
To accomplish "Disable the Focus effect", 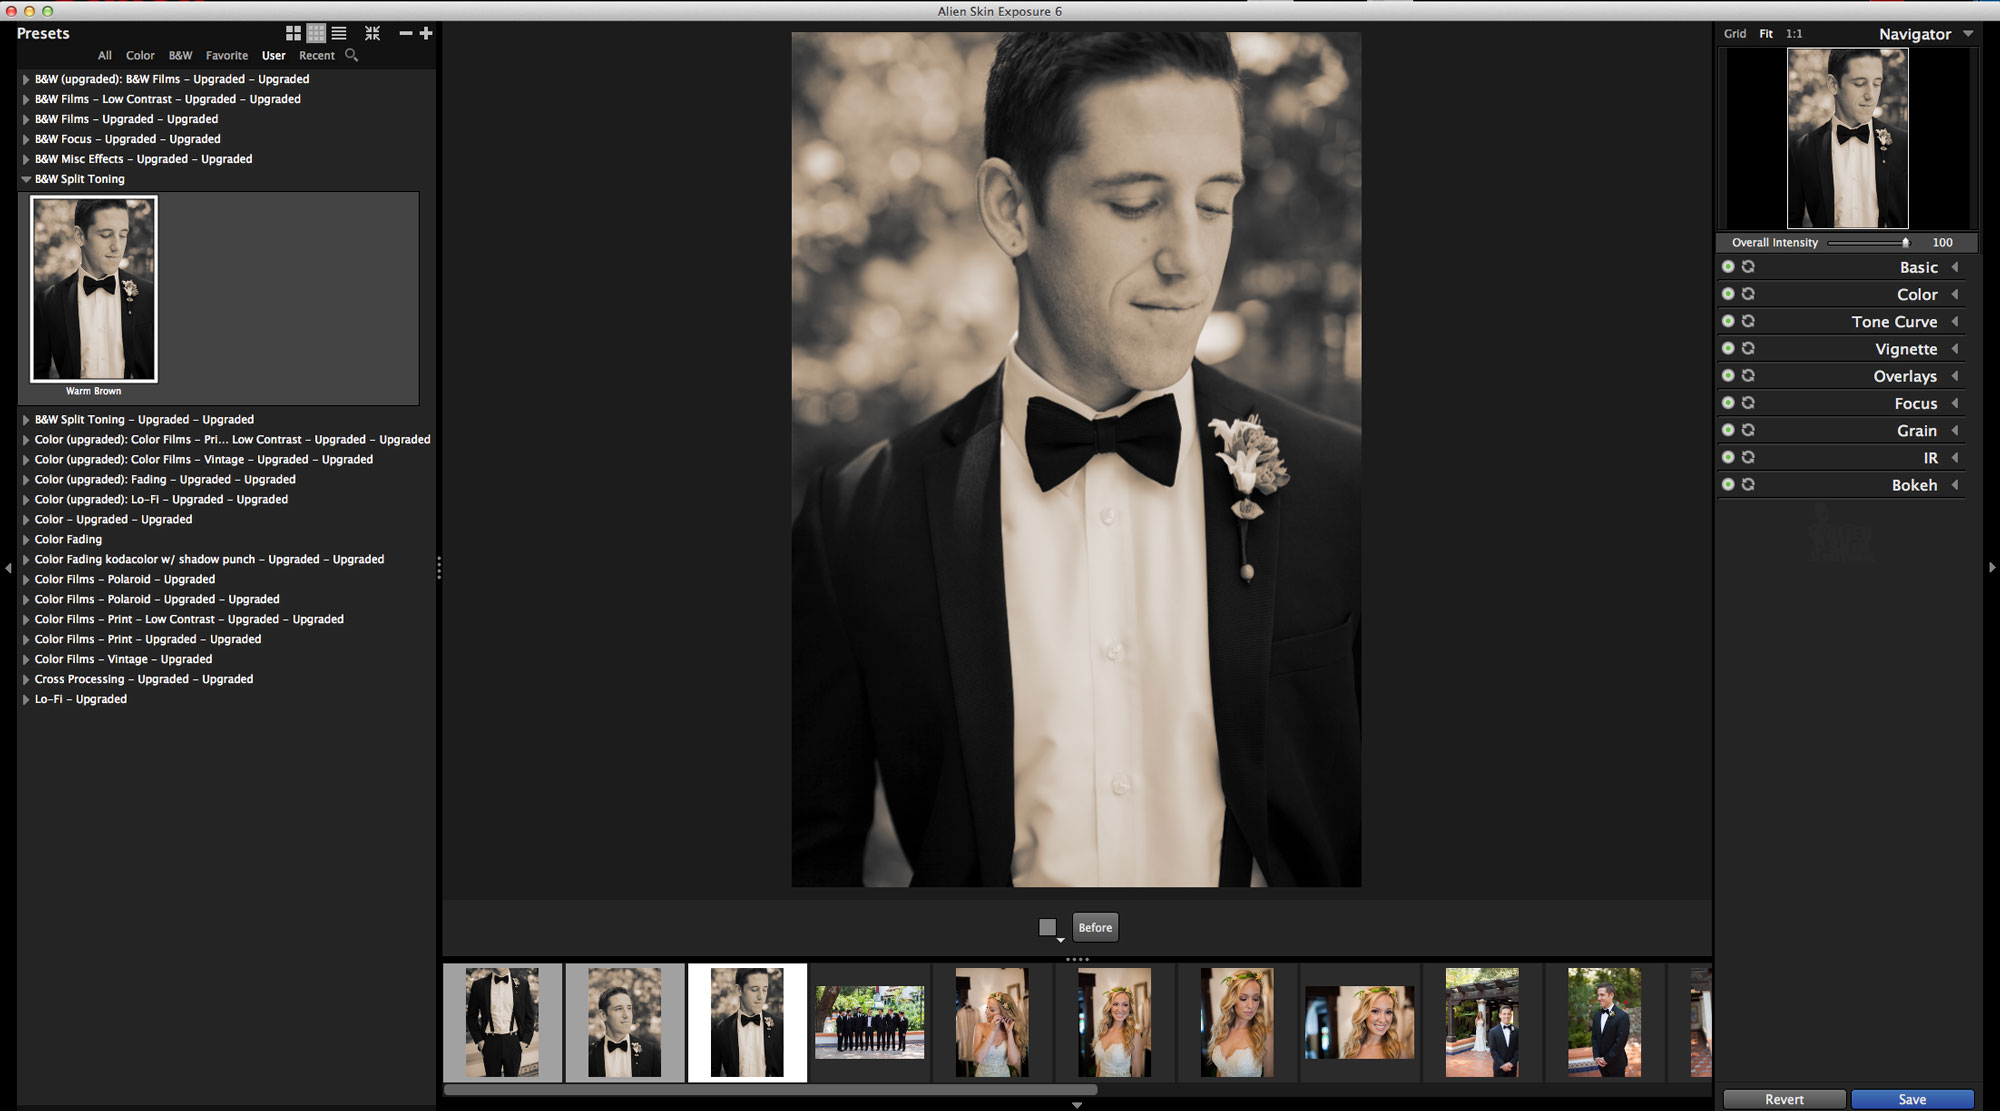I will point(1728,402).
